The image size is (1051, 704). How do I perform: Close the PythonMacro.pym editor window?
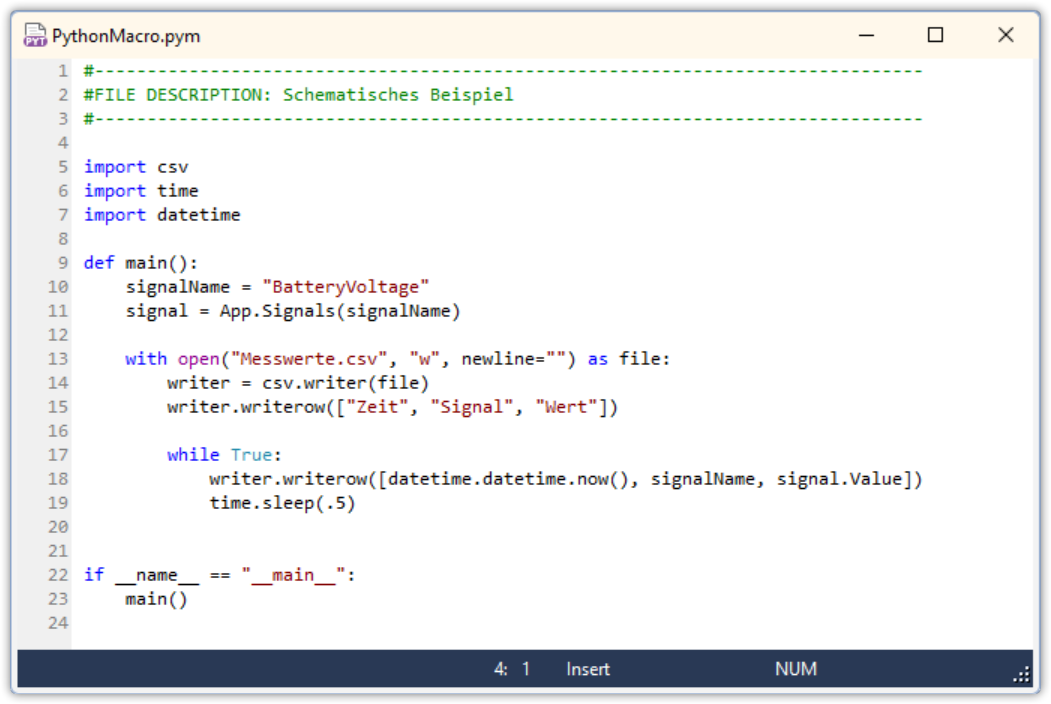tap(1005, 35)
